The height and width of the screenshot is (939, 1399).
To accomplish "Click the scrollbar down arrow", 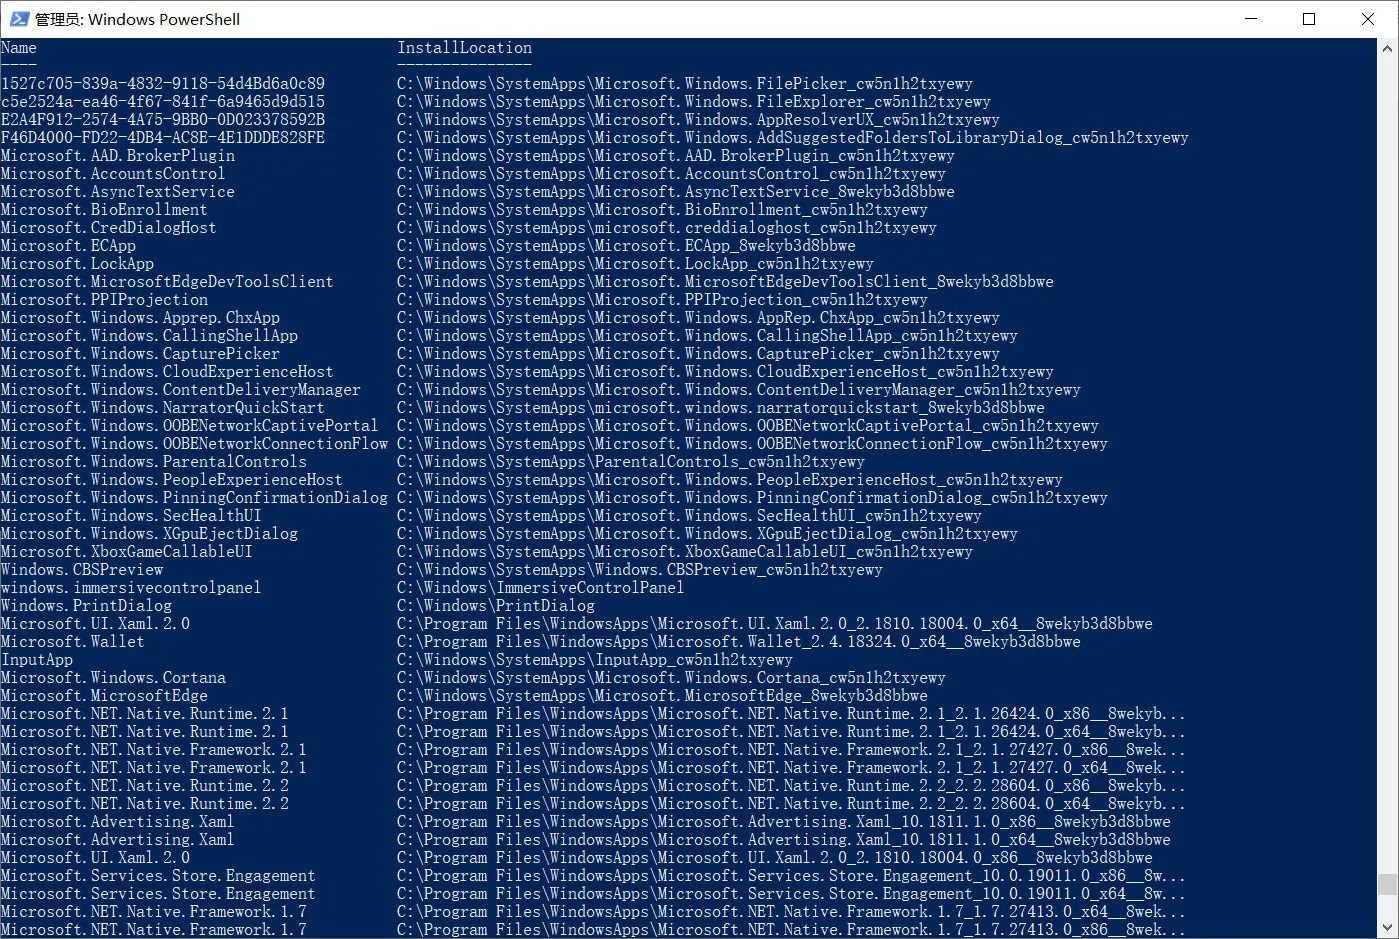I will (1388, 928).
